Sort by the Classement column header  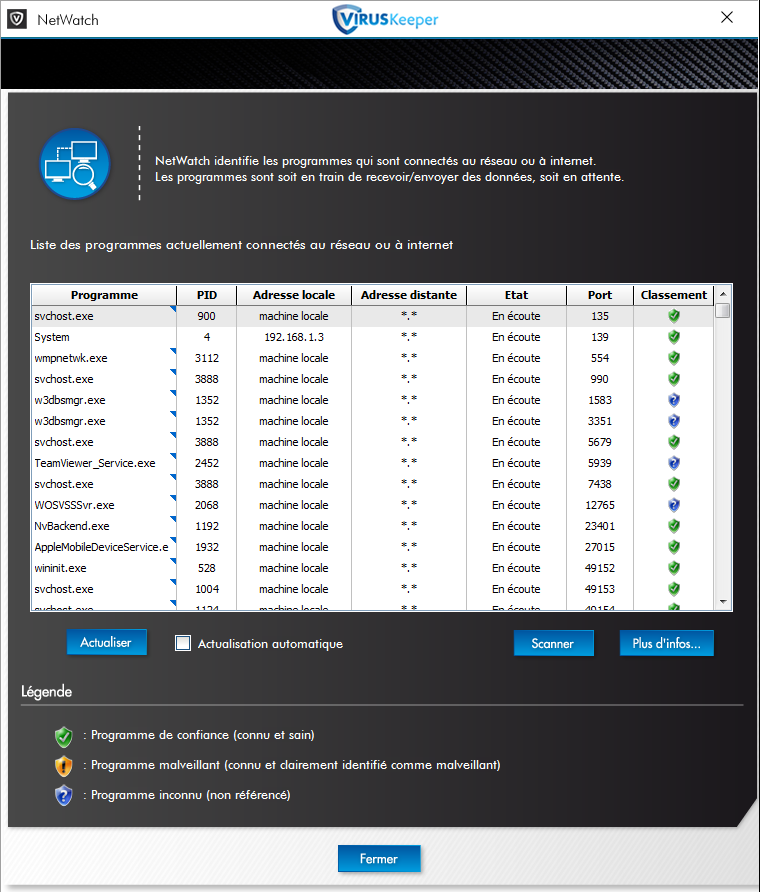click(673, 295)
